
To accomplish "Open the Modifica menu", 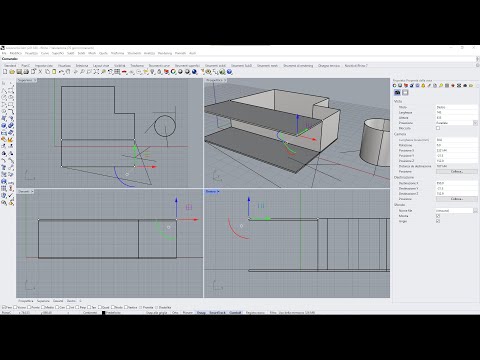I will coord(15,53).
